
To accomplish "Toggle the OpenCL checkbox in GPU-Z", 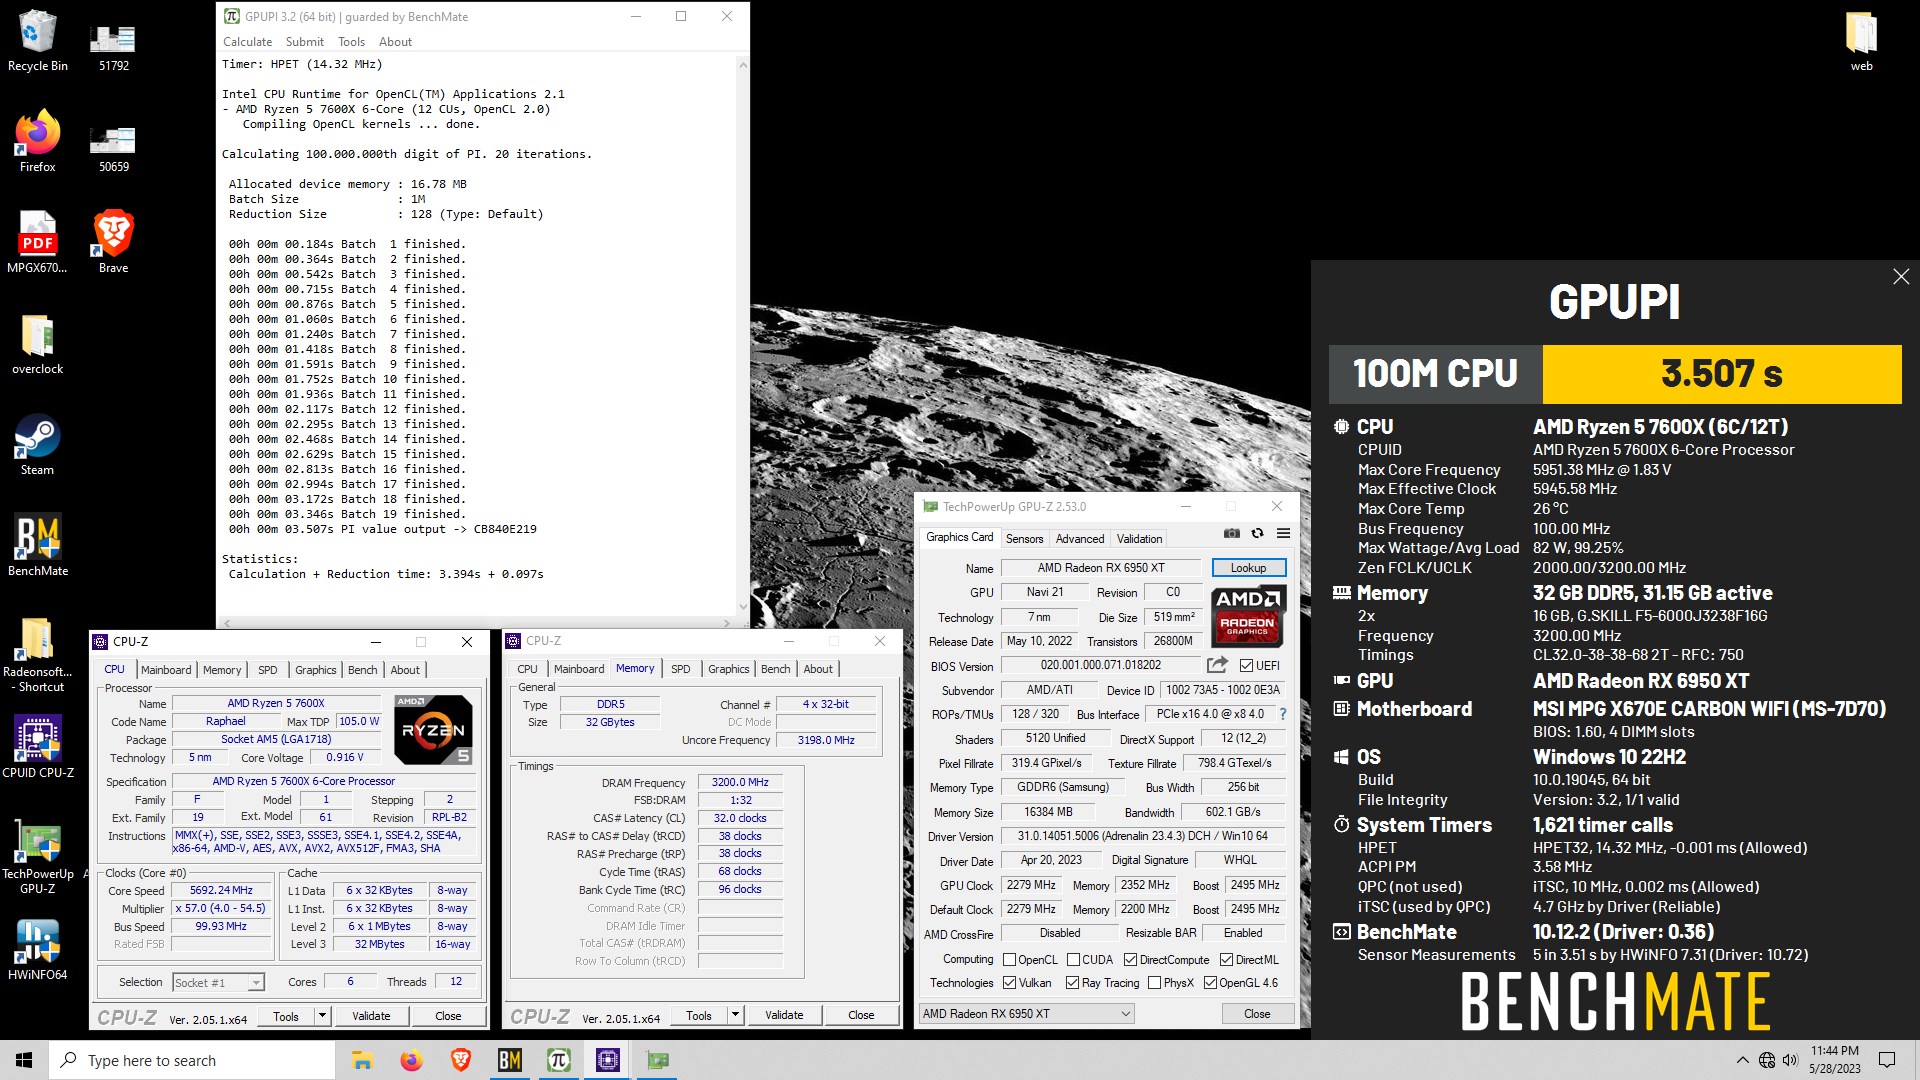I will tap(1009, 960).
